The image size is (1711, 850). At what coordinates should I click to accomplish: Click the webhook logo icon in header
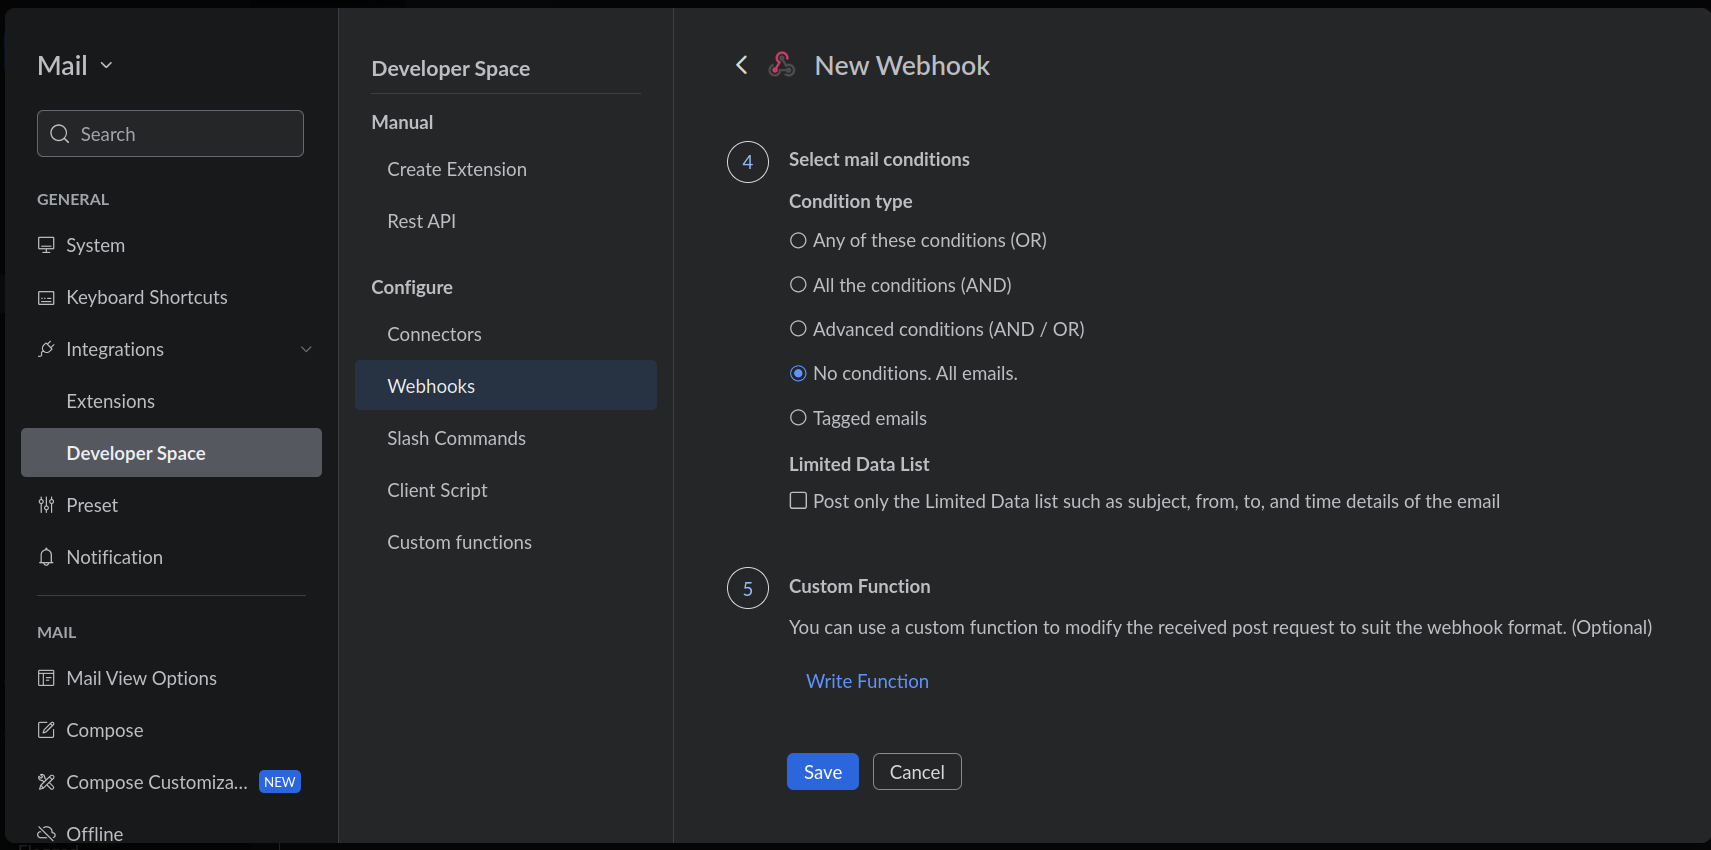[x=782, y=65]
